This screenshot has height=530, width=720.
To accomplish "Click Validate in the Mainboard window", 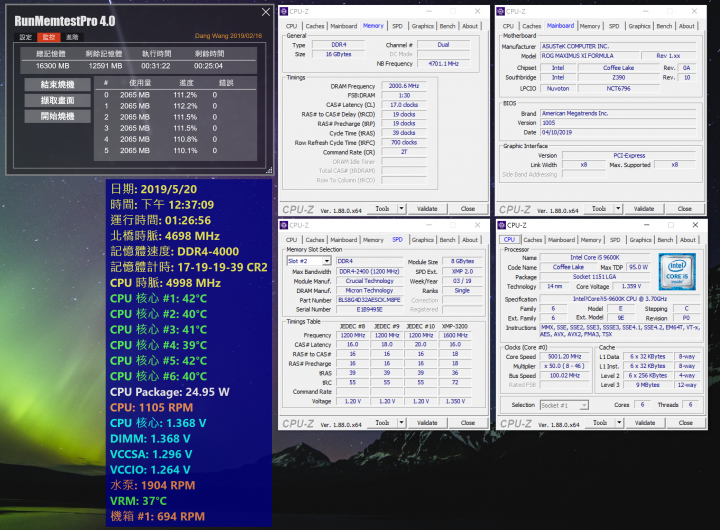I will tap(644, 209).
